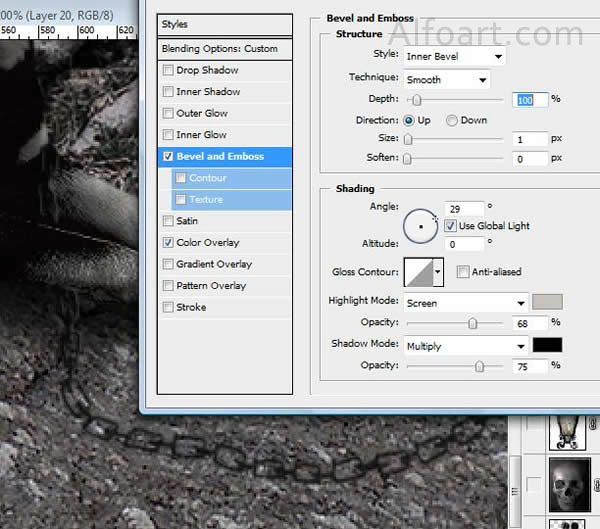Enable the Anti-aliased checkbox

click(462, 271)
